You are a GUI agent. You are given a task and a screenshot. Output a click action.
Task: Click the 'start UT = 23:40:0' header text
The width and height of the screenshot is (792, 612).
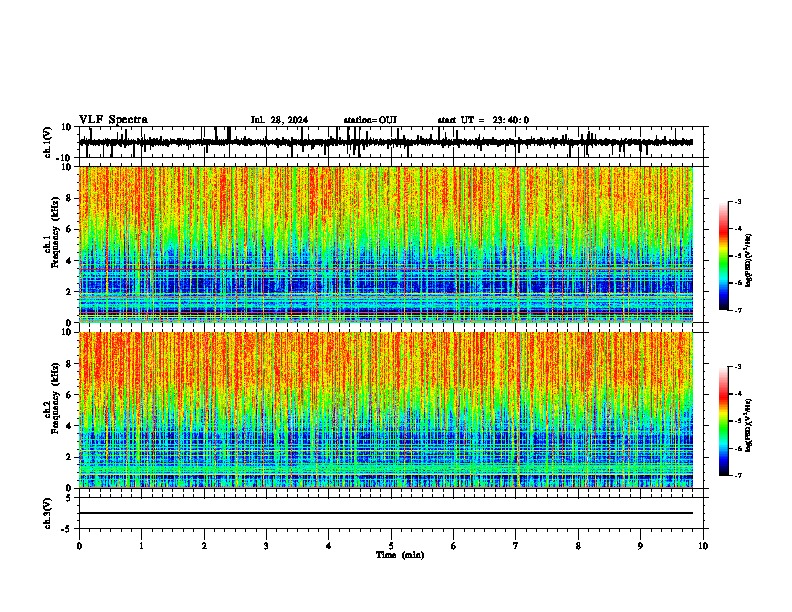pos(483,120)
